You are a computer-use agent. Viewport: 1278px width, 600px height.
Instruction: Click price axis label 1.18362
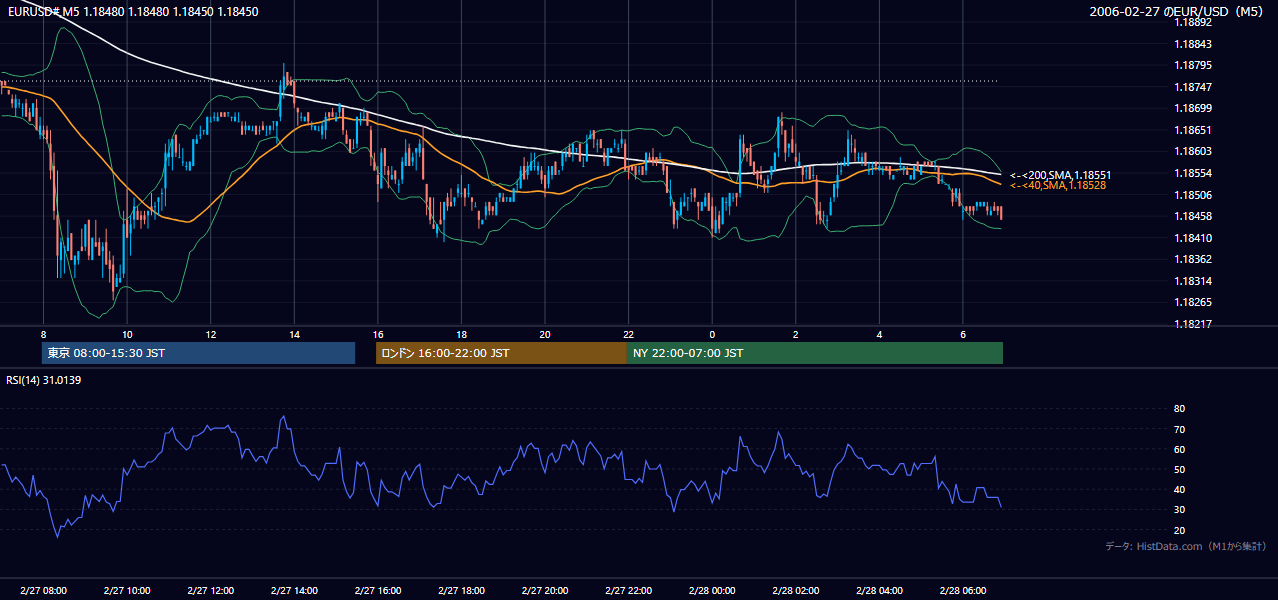point(1193,259)
